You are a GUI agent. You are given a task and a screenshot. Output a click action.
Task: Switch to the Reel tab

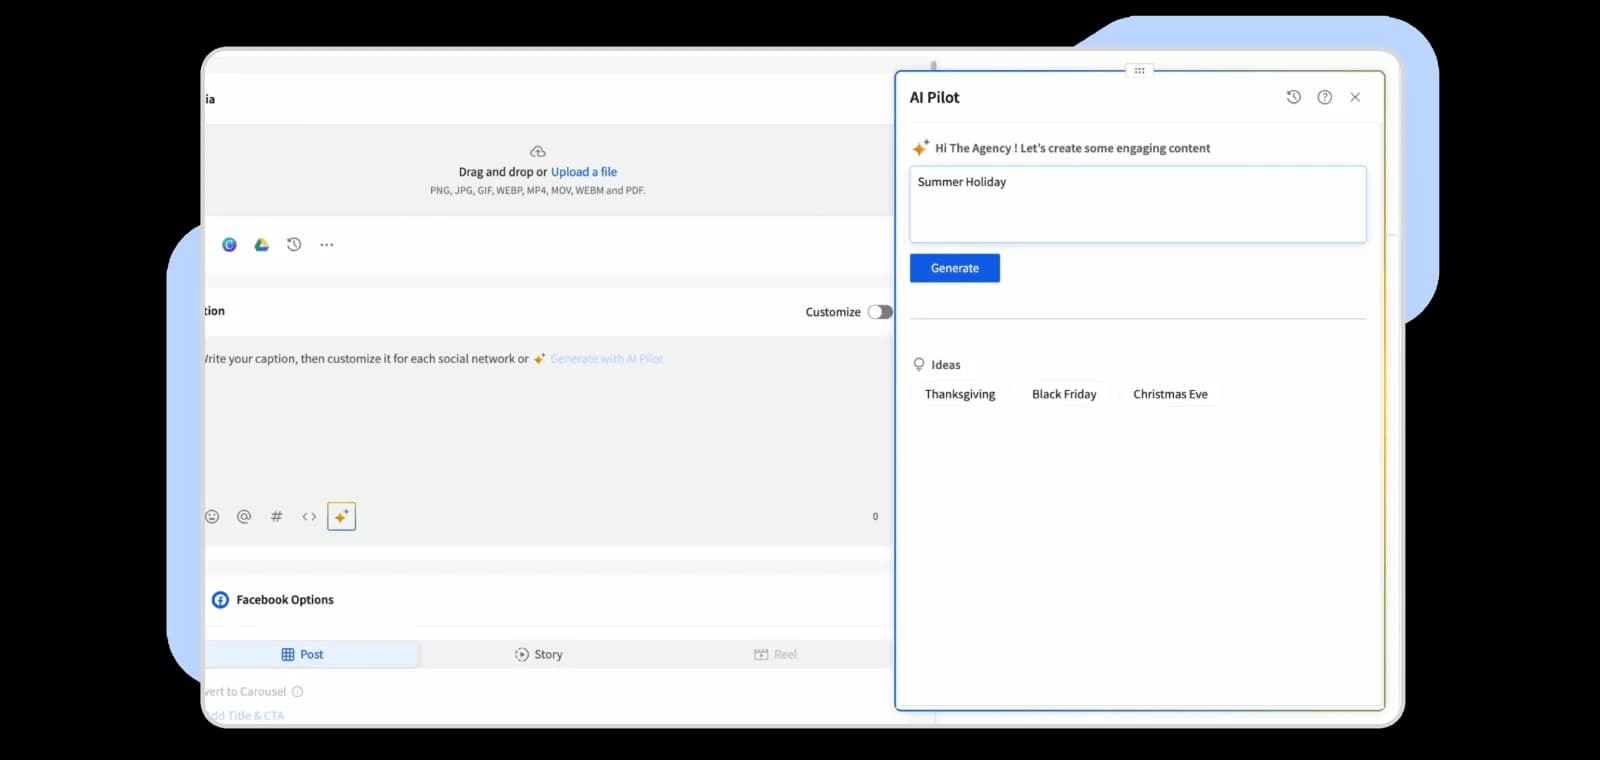775,655
